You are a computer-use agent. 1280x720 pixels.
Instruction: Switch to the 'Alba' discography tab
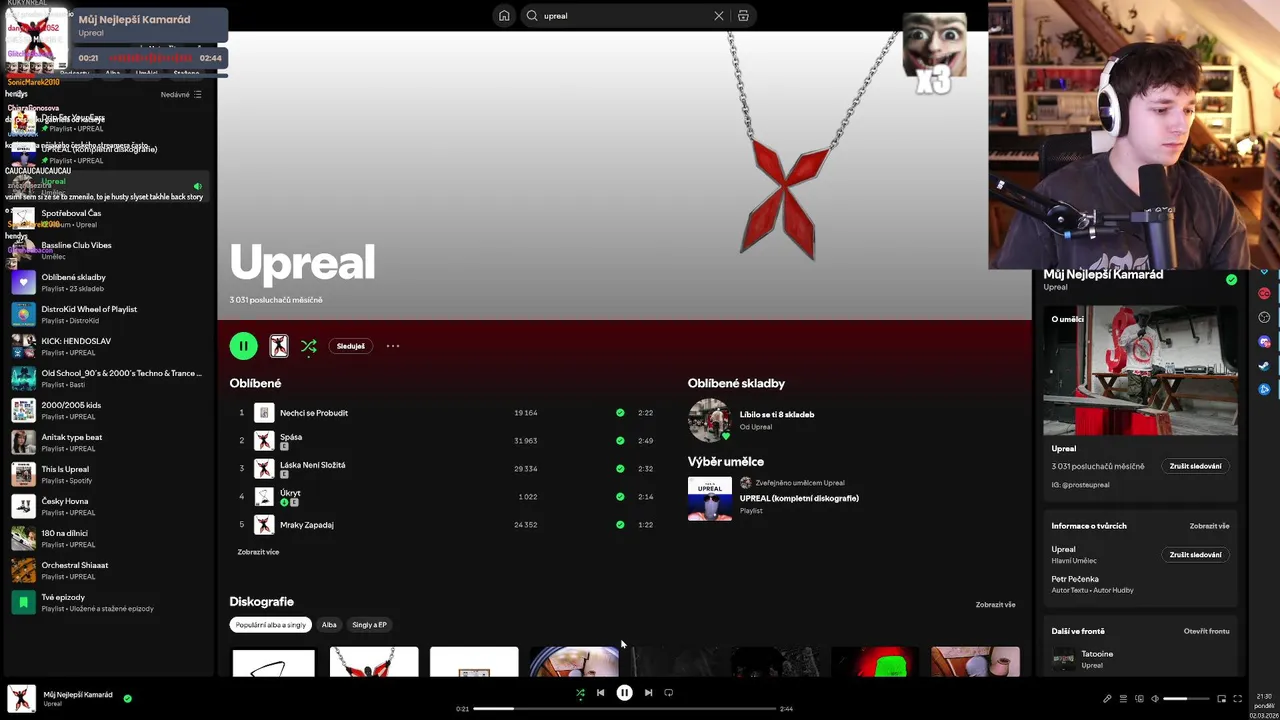(x=329, y=625)
